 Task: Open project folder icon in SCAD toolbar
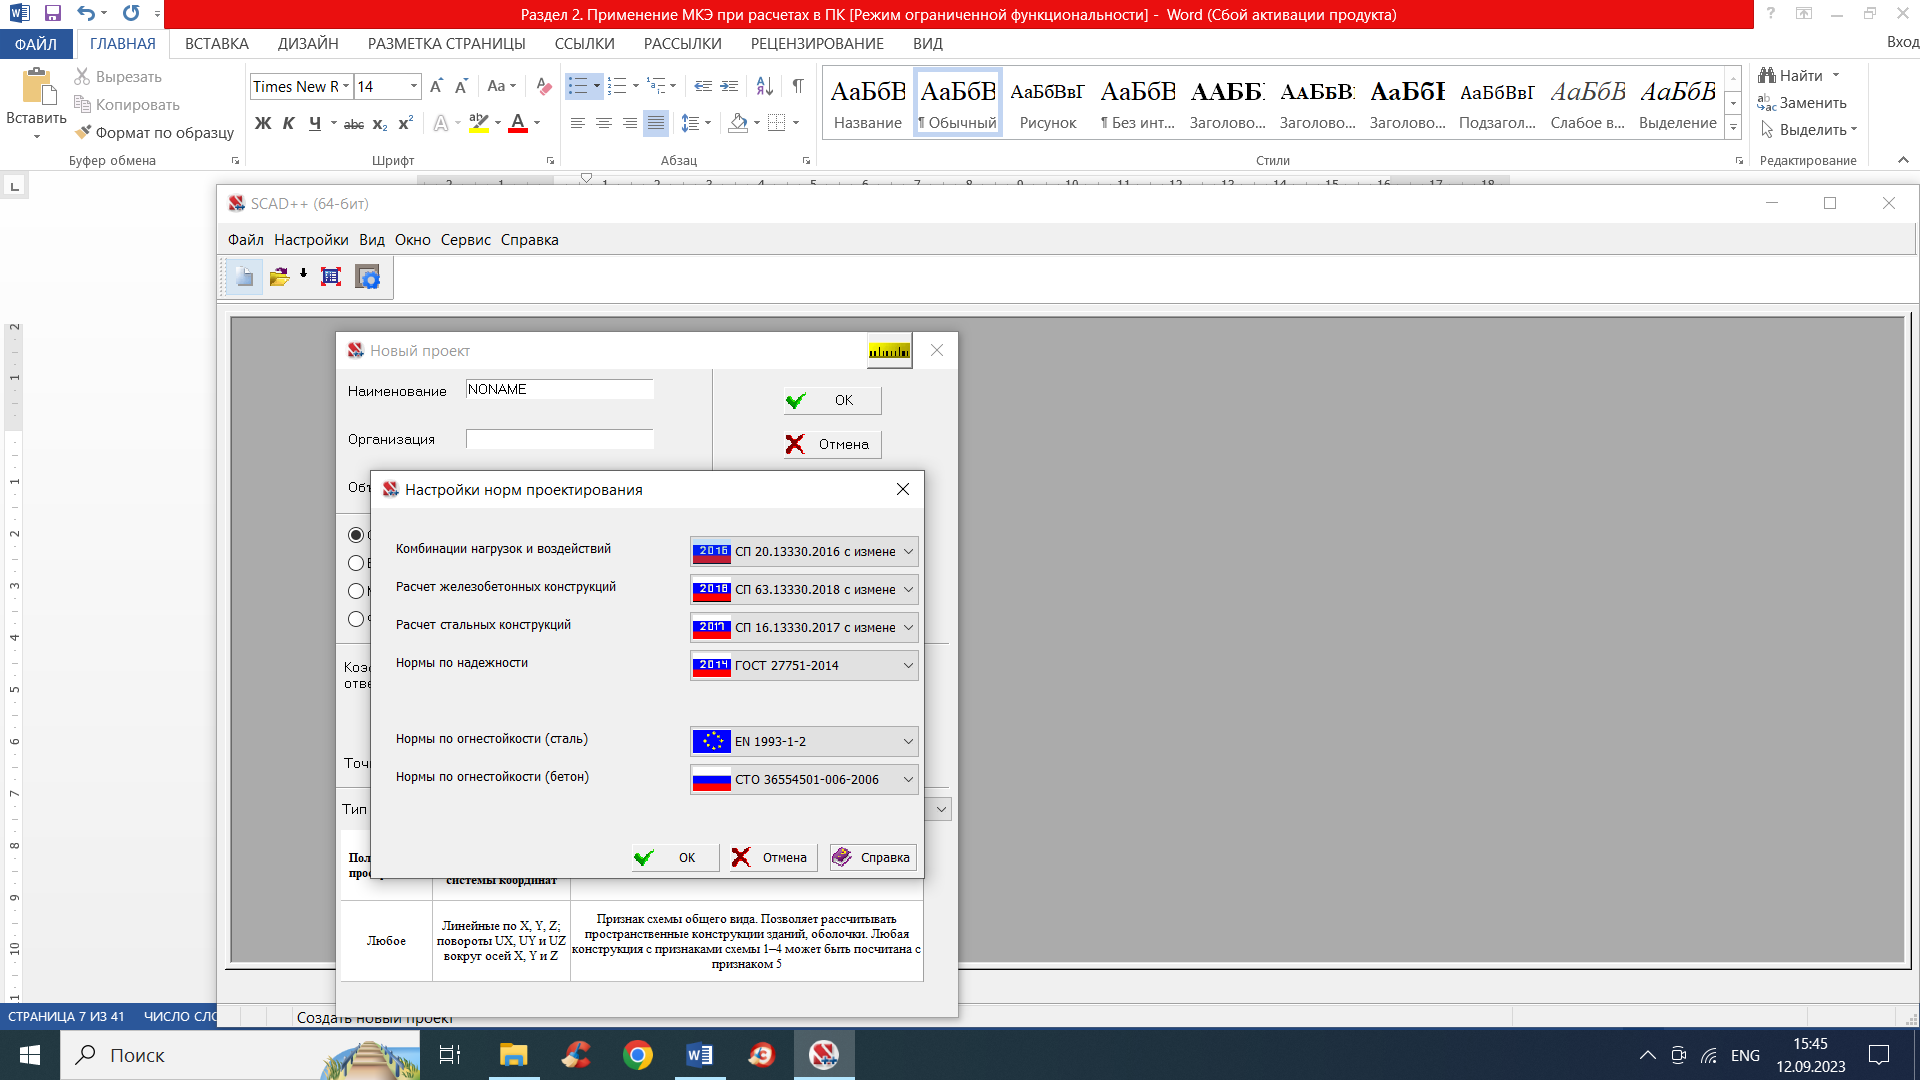point(279,277)
